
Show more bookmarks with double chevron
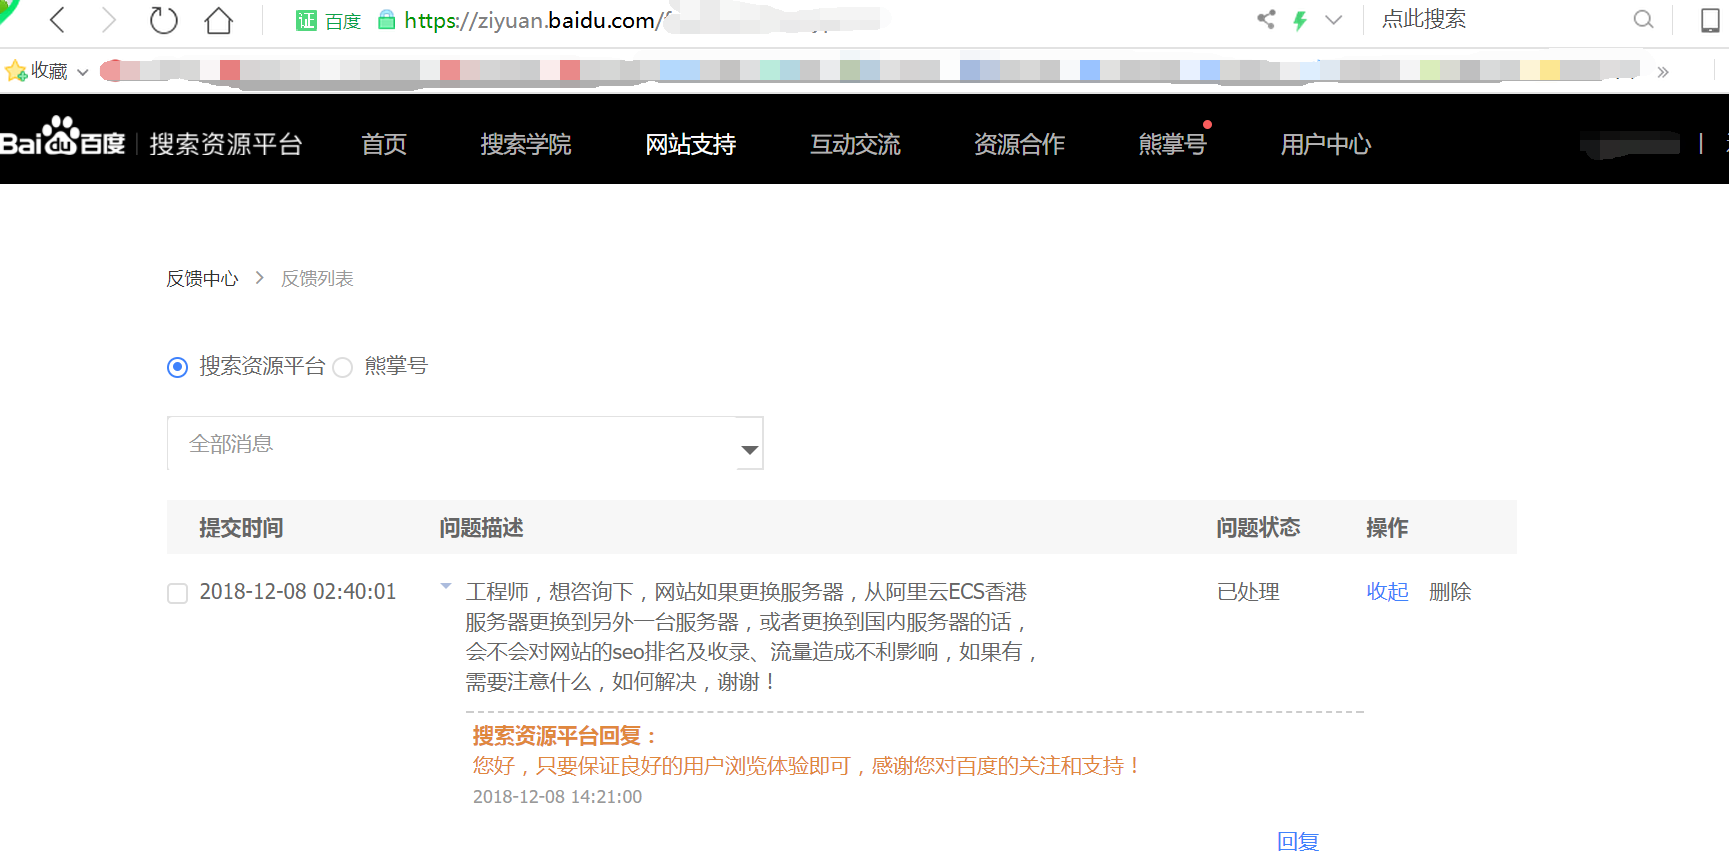coord(1662,72)
